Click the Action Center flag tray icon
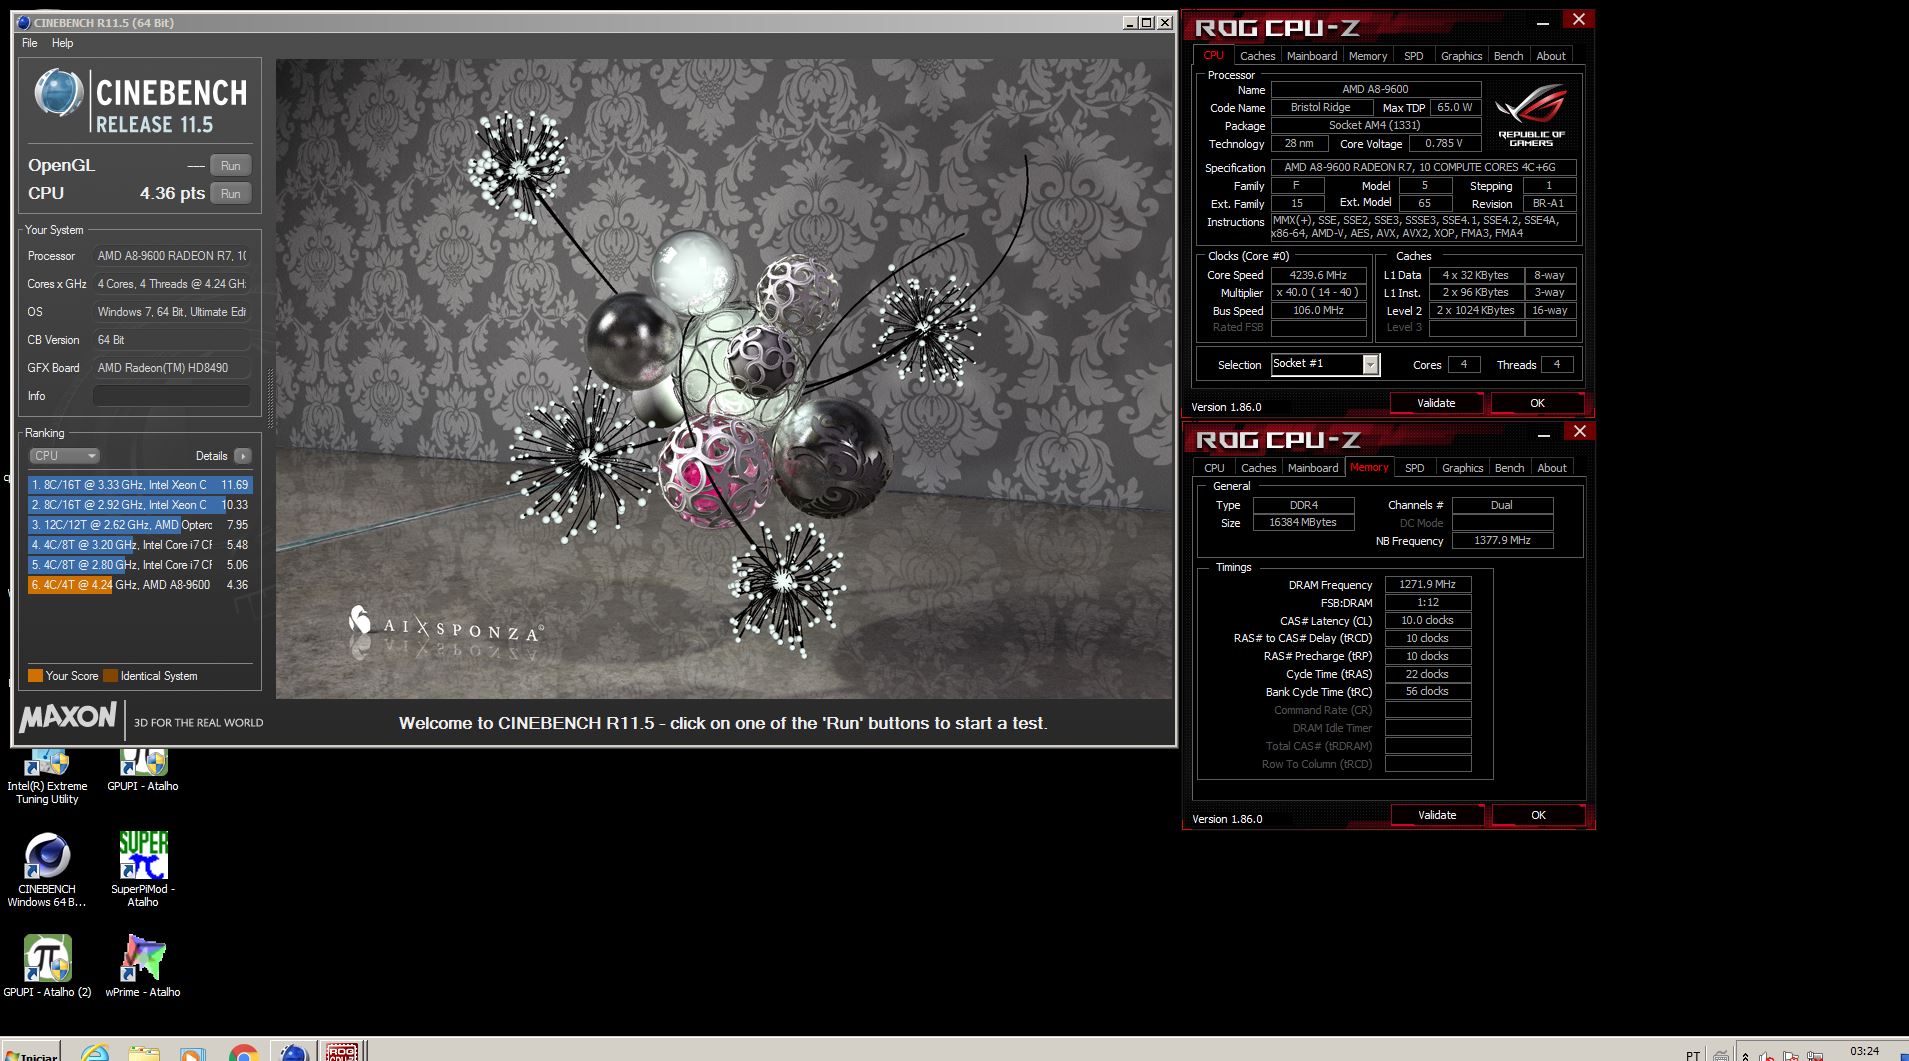This screenshot has width=1909, height=1061. tap(1790, 1055)
